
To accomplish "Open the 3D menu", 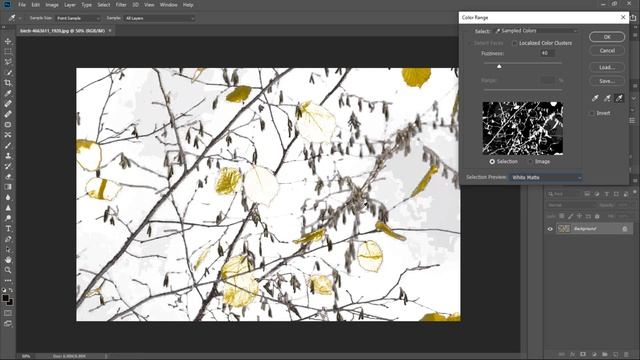I will tap(135, 5).
